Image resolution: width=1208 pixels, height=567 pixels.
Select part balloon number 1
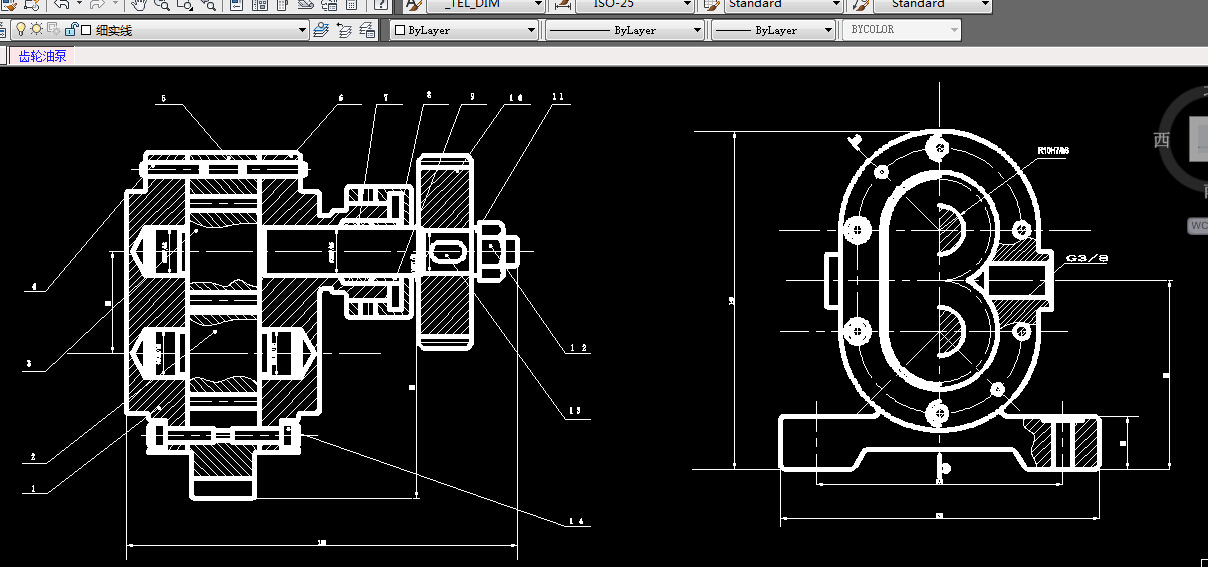[x=33, y=489]
